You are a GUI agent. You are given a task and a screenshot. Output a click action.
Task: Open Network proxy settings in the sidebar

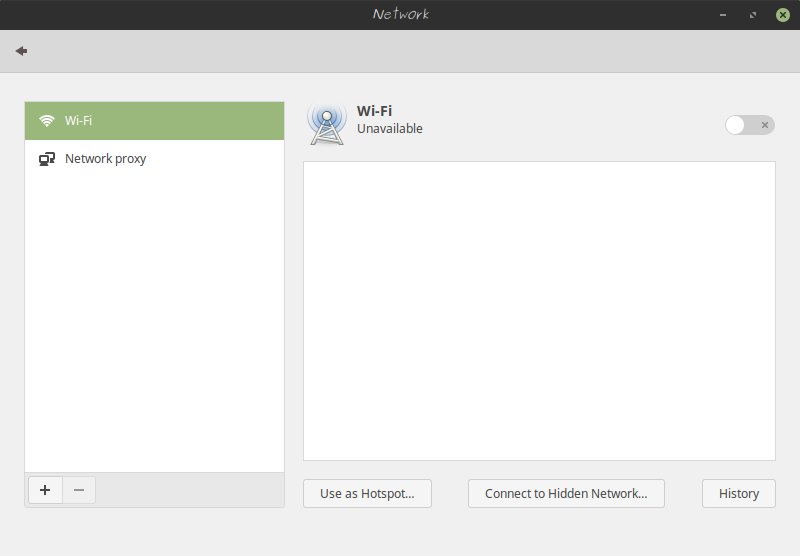point(155,159)
